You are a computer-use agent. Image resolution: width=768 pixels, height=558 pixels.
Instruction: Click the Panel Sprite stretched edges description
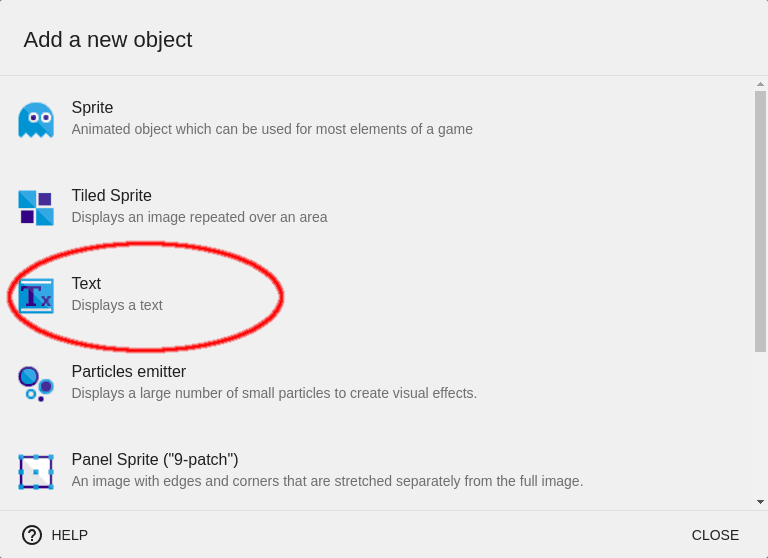pyautogui.click(x=327, y=481)
